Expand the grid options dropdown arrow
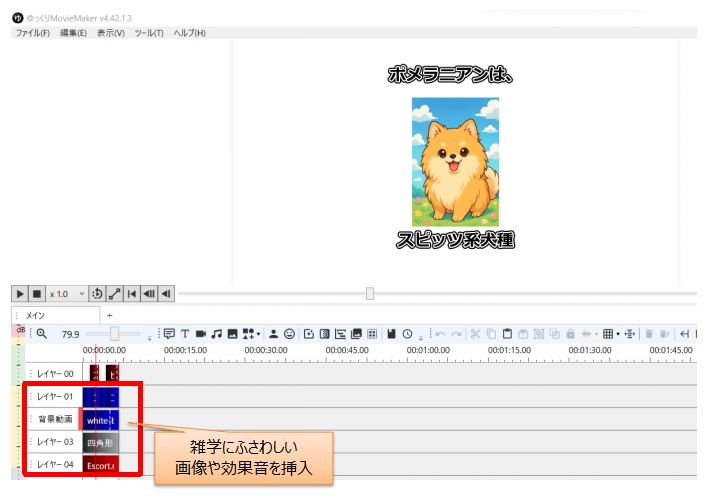The height and width of the screenshot is (496, 711). click(618, 334)
